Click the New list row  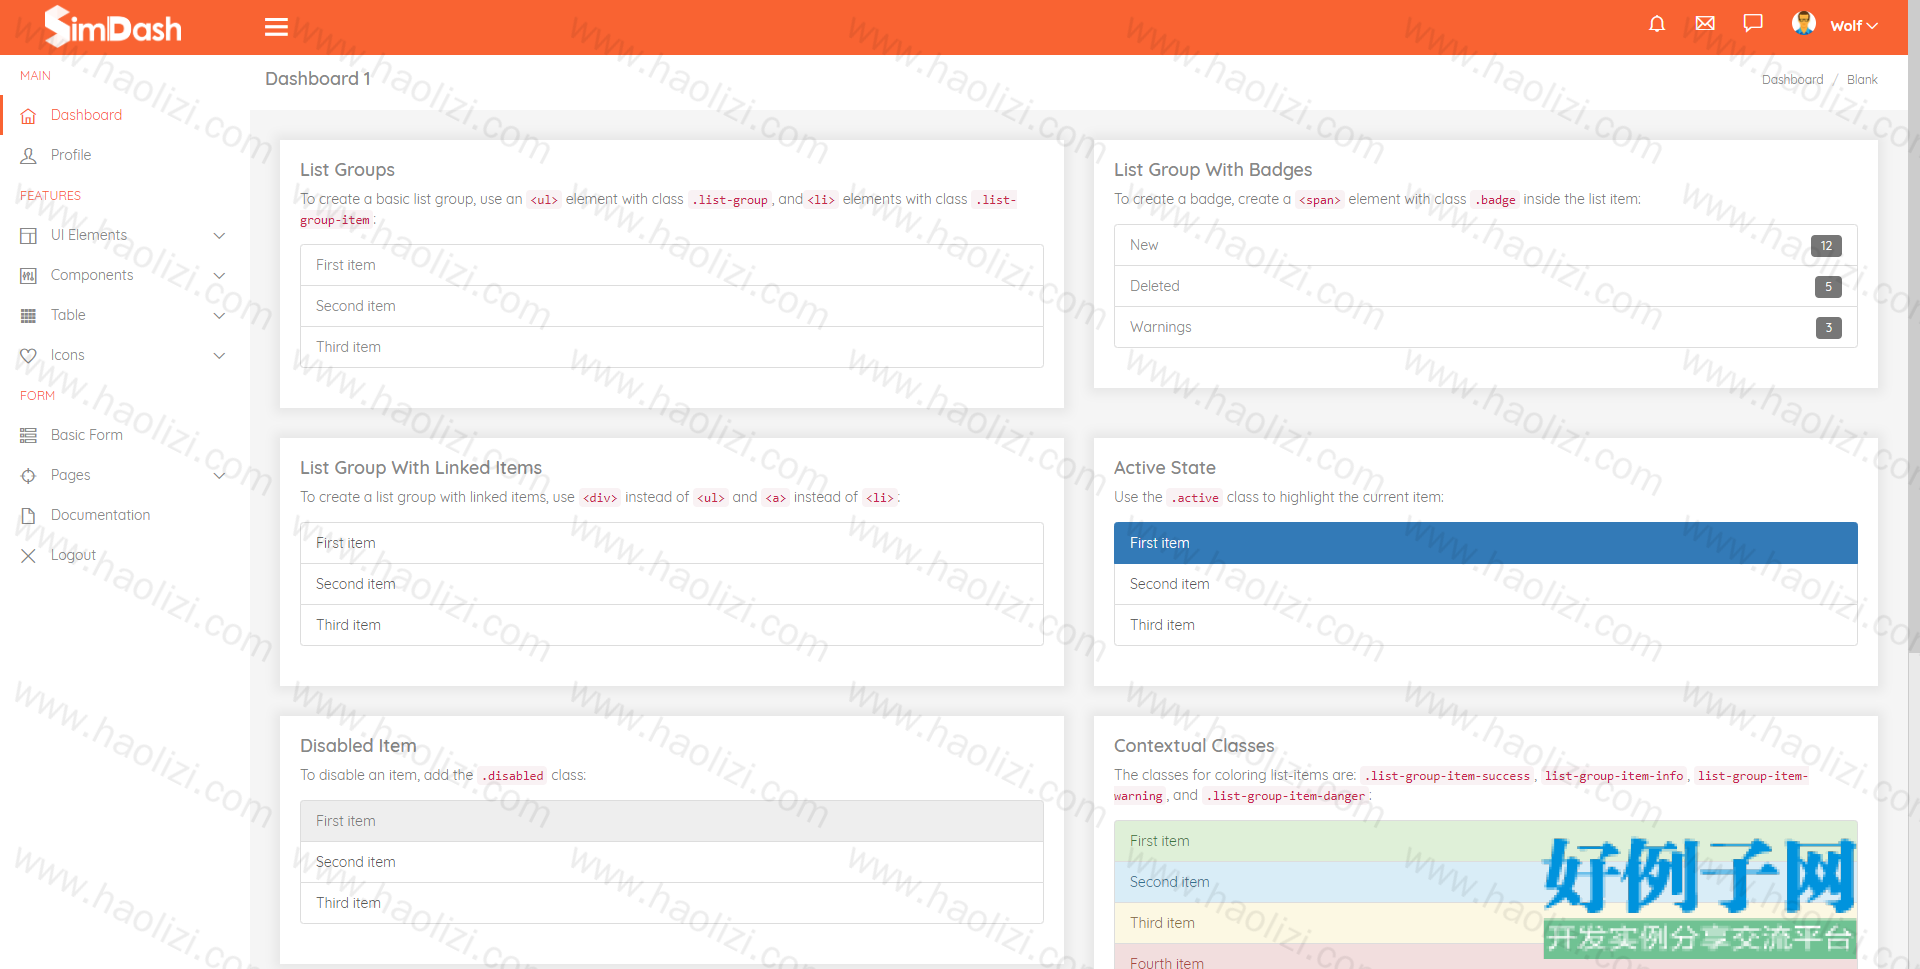(1485, 245)
